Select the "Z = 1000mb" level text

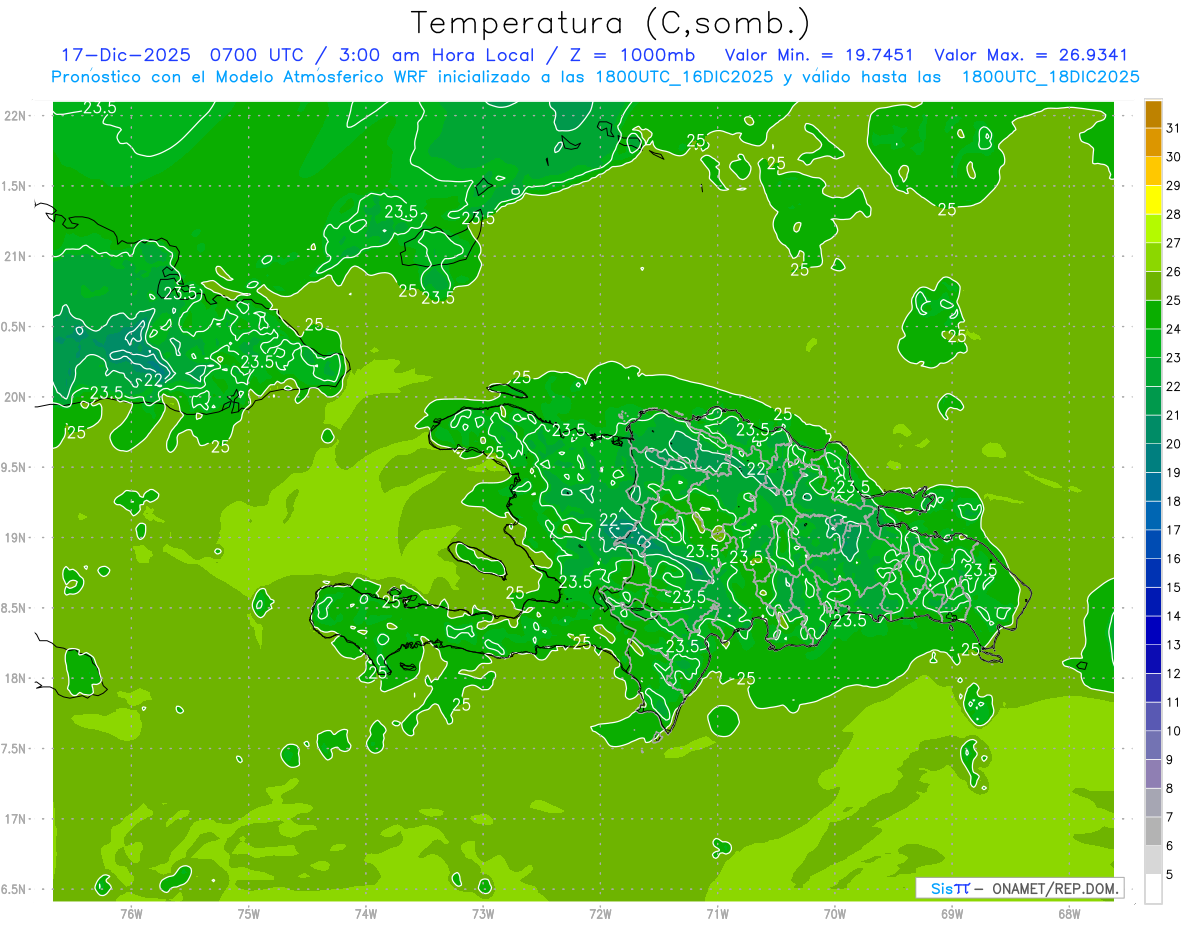click(630, 55)
